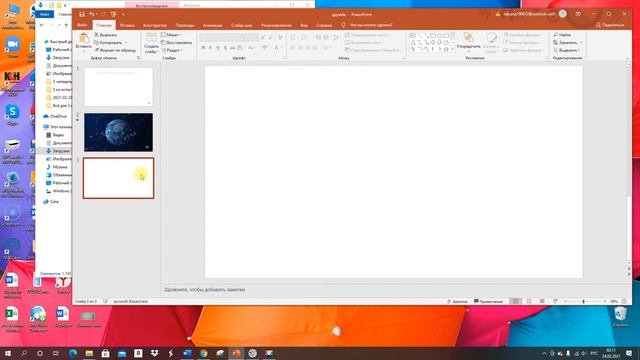
Task: Open the Layout (Макет) dropdown
Action: (171, 35)
